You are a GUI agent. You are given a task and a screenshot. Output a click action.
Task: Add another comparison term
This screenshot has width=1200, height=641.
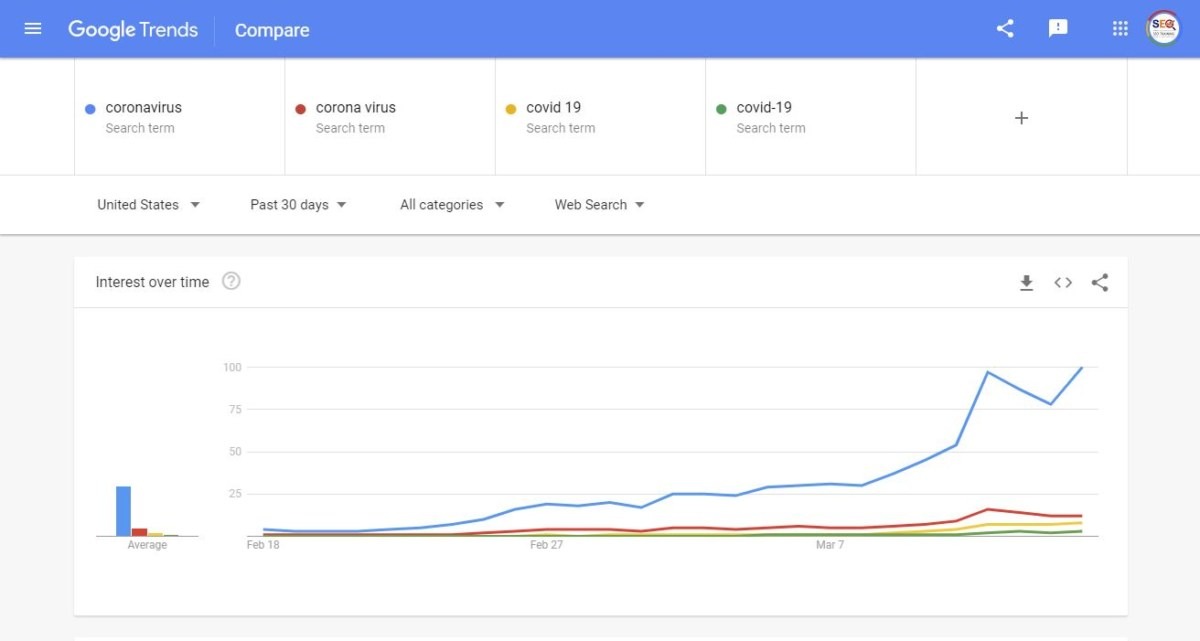point(1021,118)
